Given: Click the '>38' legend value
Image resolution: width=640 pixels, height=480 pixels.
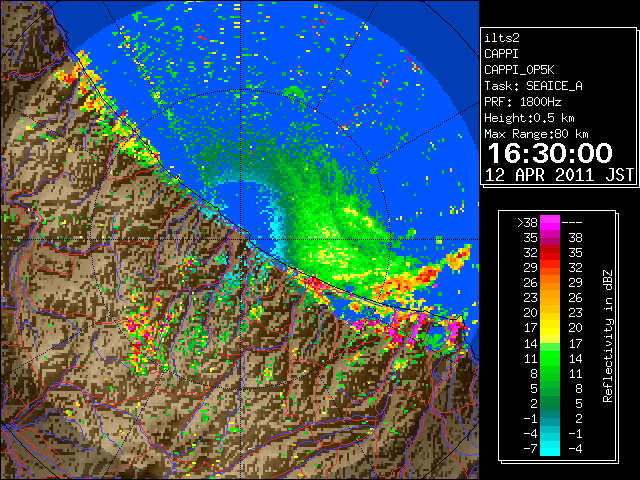Looking at the screenshot, I should (x=527, y=223).
